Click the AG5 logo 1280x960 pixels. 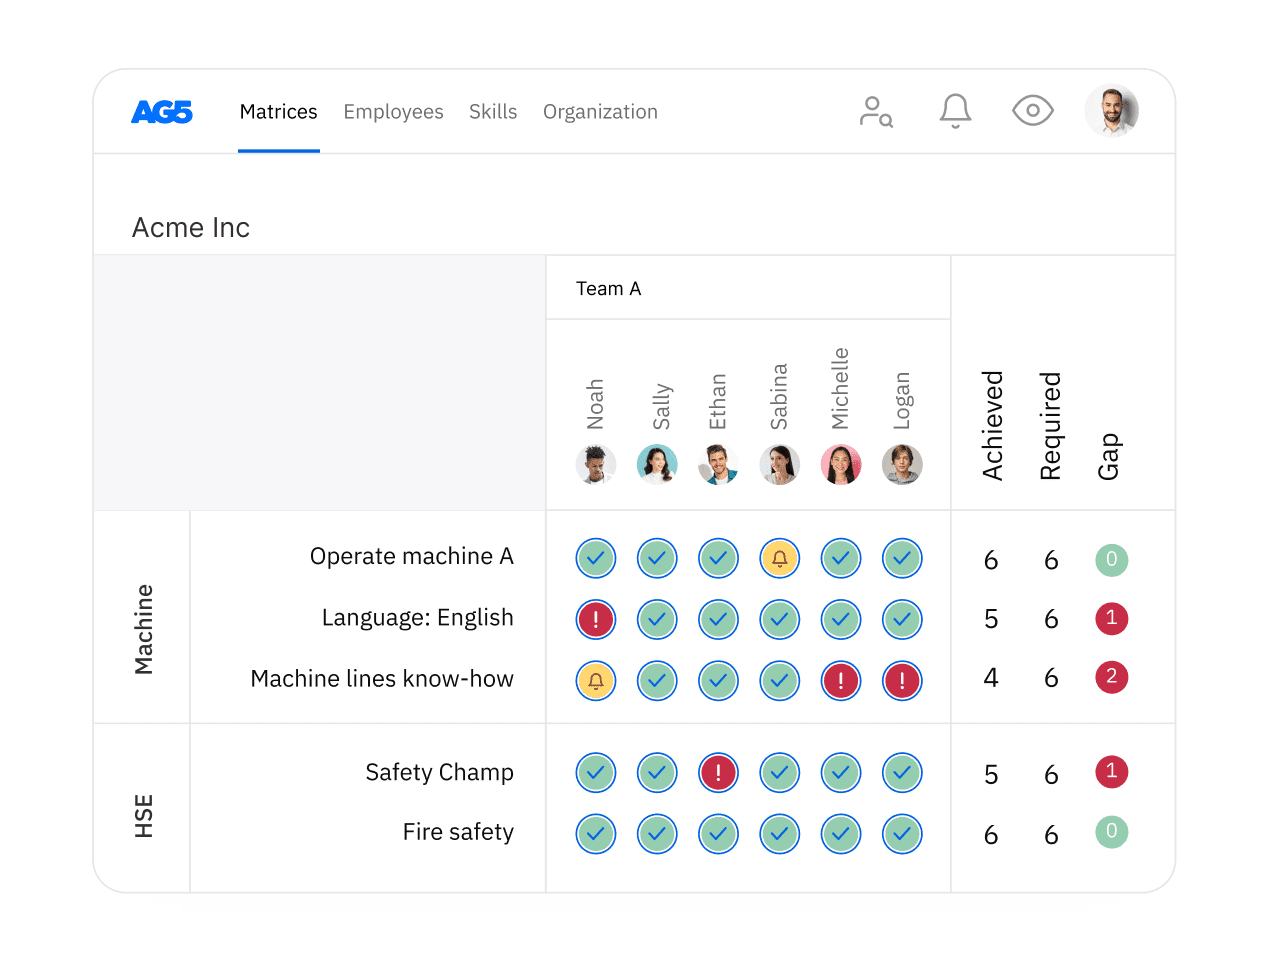point(163,111)
